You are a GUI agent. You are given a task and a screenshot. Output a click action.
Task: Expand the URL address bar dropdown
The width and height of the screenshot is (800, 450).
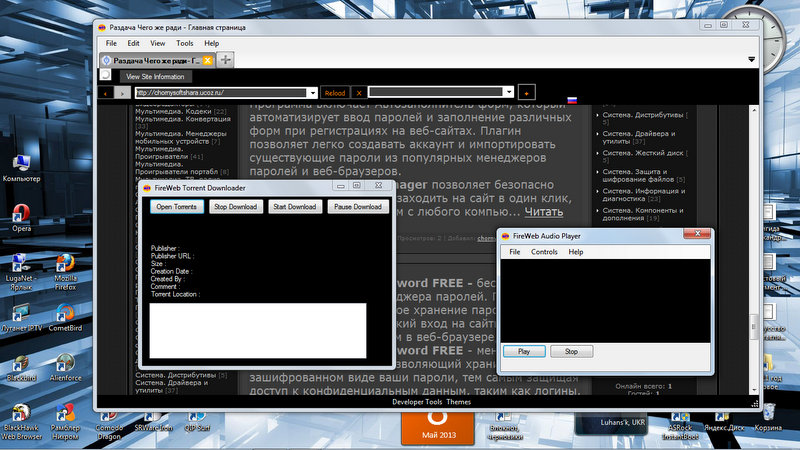click(x=312, y=92)
